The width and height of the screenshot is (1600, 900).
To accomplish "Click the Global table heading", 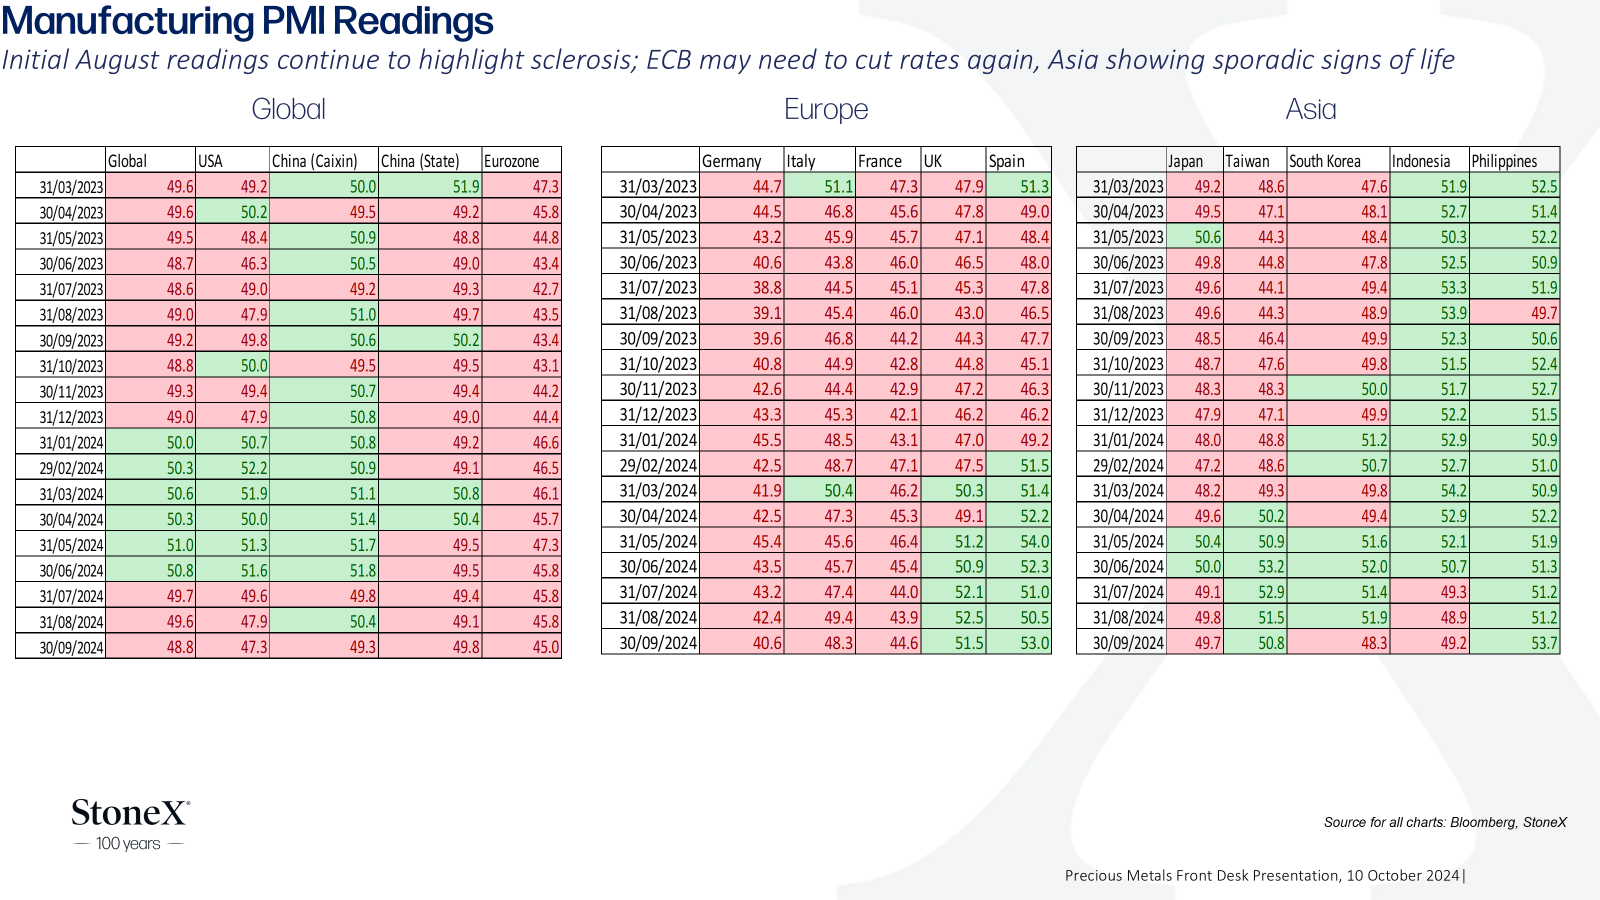I will click(x=288, y=109).
